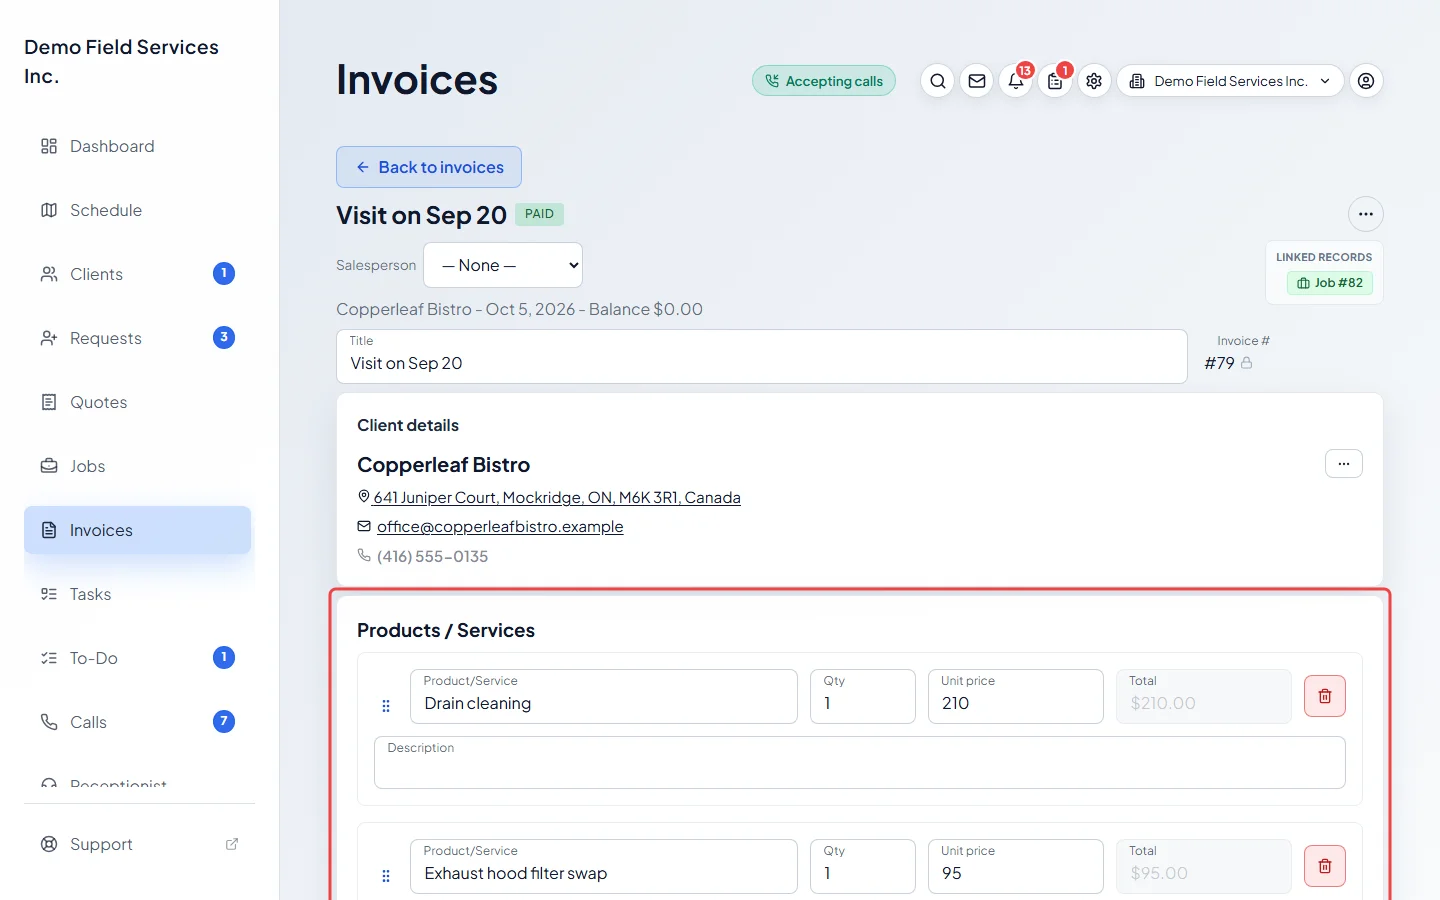This screenshot has width=1440, height=900.
Task: Open linked record Job #82
Action: click(x=1330, y=283)
